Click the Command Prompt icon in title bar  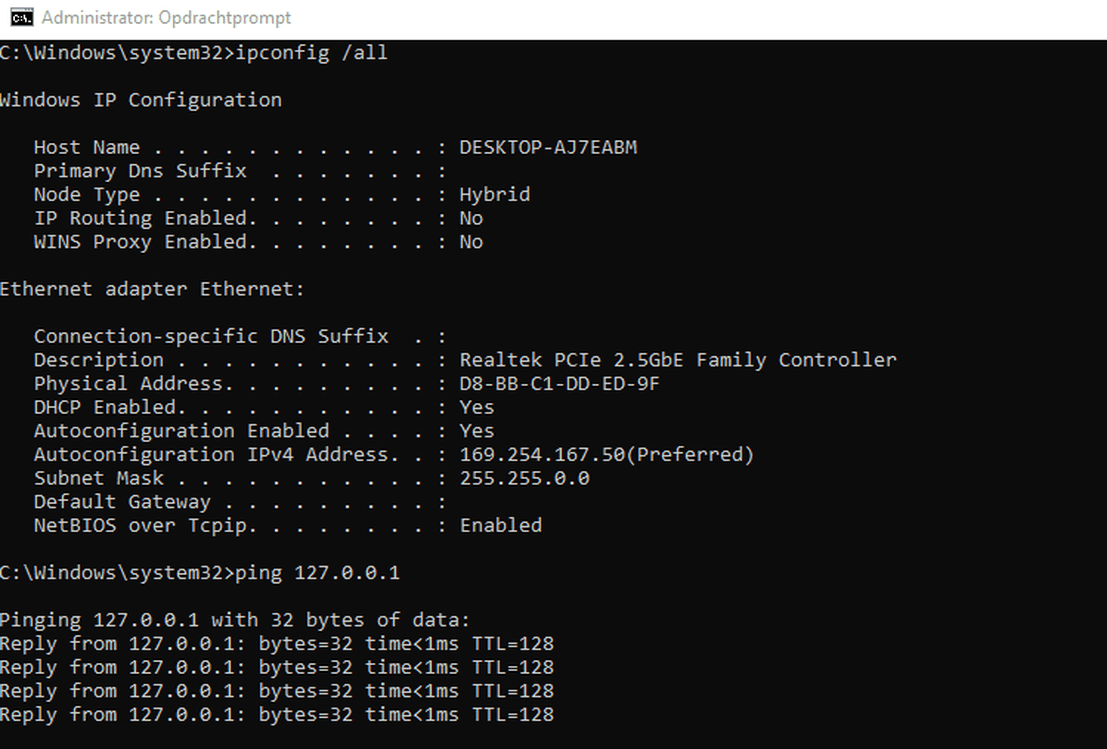(x=21, y=17)
